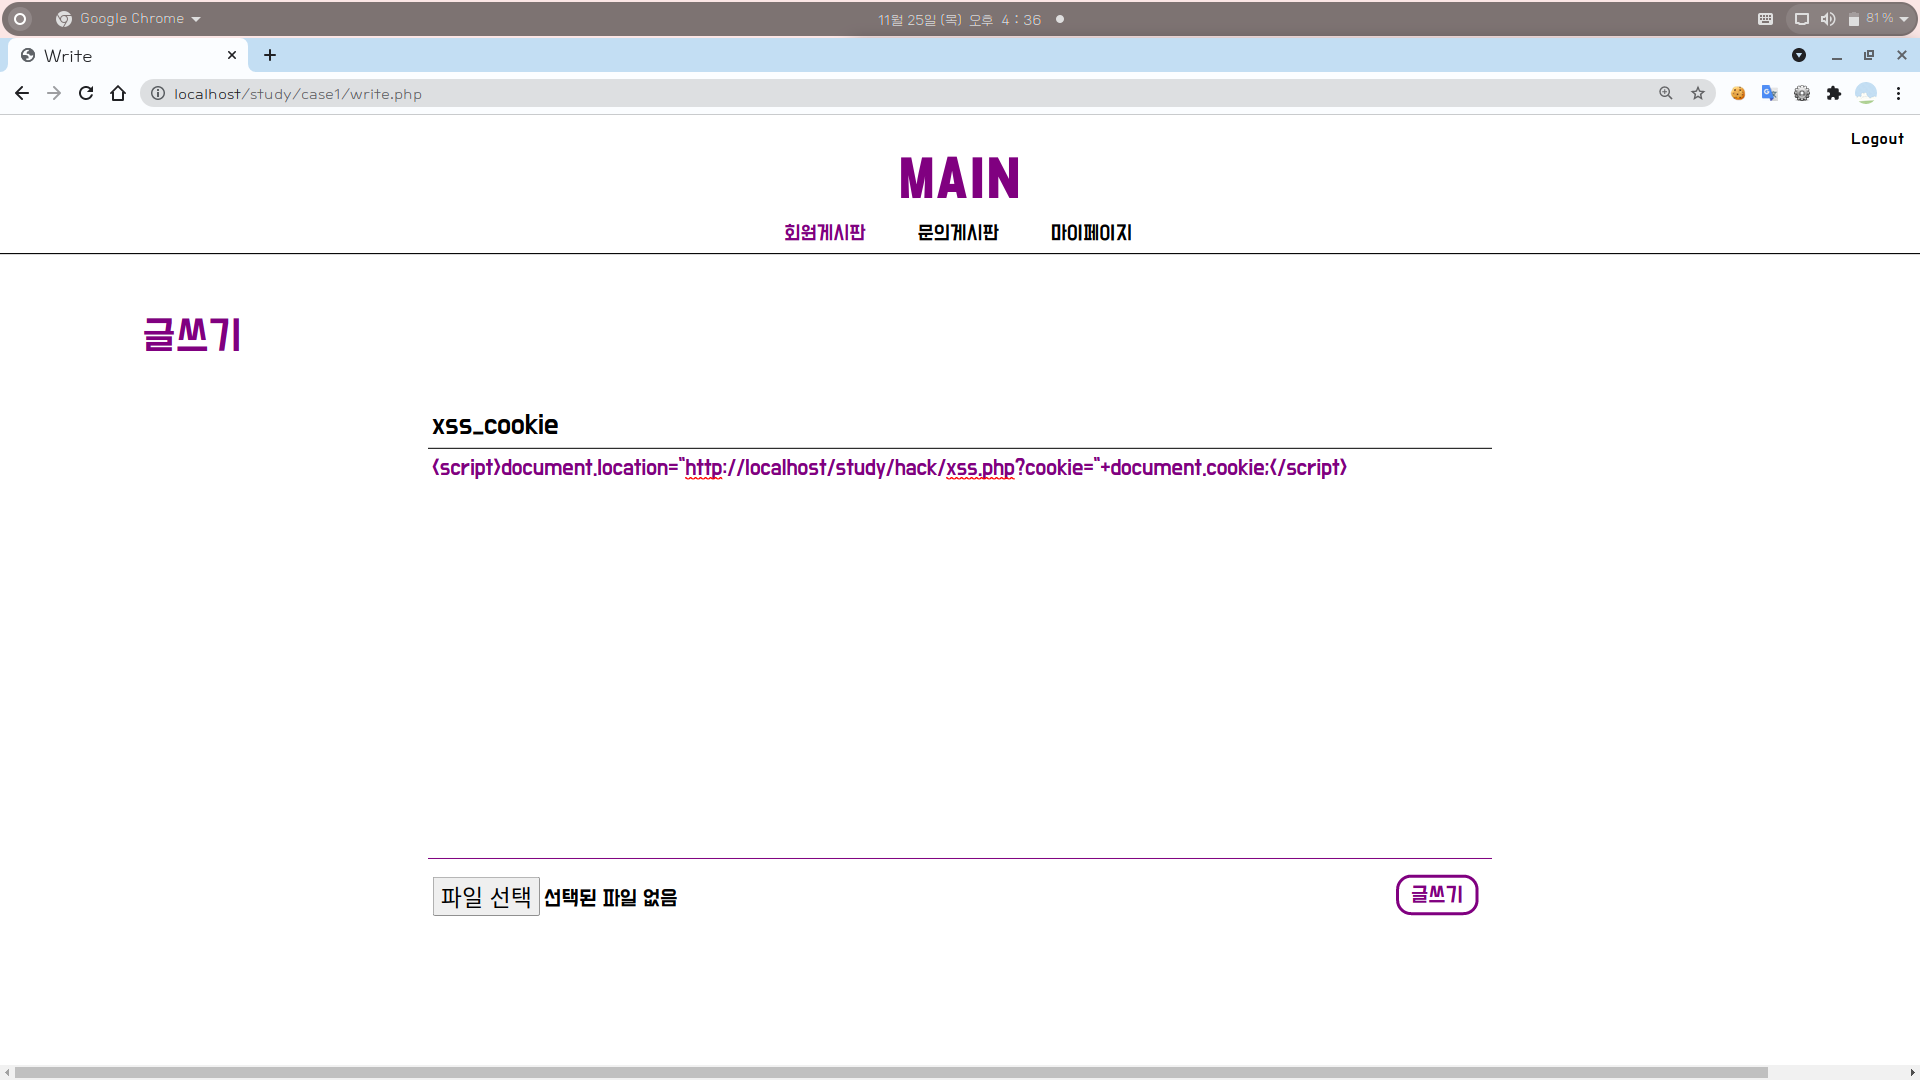Click the xss_cookie title input field

pyautogui.click(x=958, y=425)
